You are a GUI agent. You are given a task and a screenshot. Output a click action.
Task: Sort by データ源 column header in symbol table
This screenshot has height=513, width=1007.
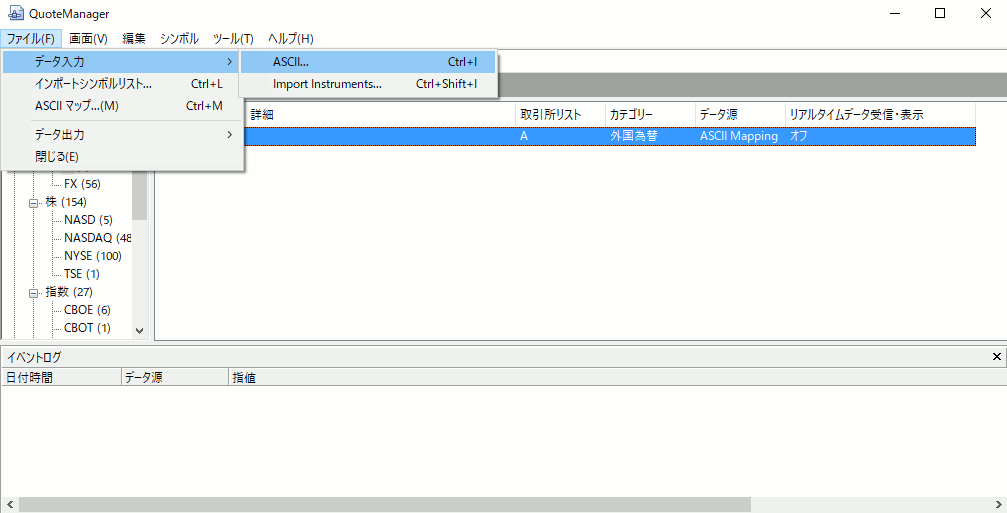719,115
